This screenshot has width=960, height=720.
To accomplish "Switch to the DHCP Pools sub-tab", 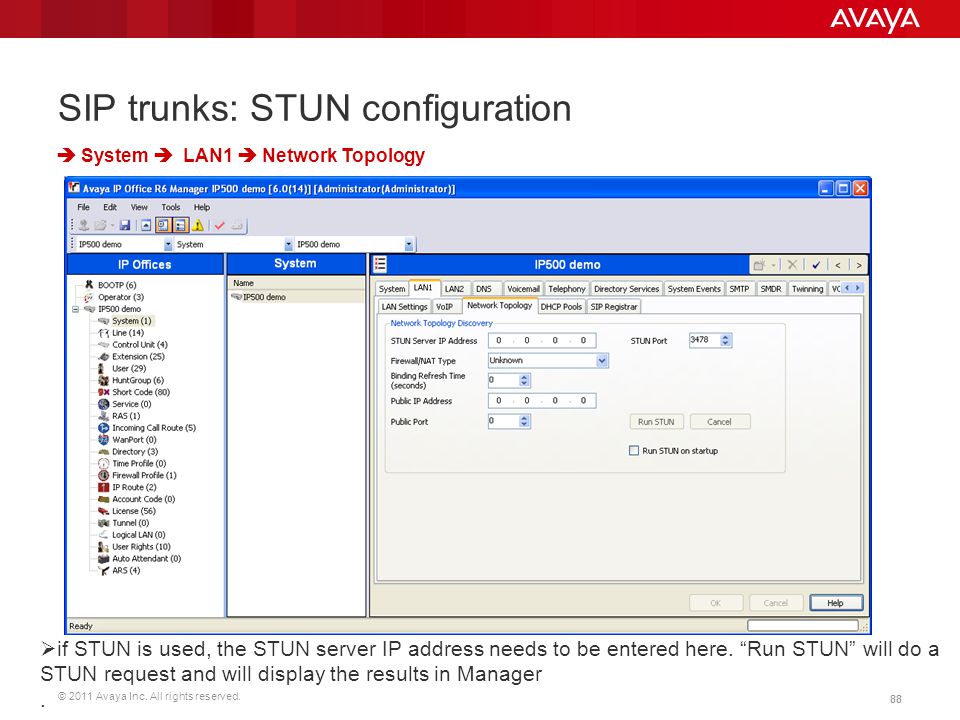I will [561, 307].
